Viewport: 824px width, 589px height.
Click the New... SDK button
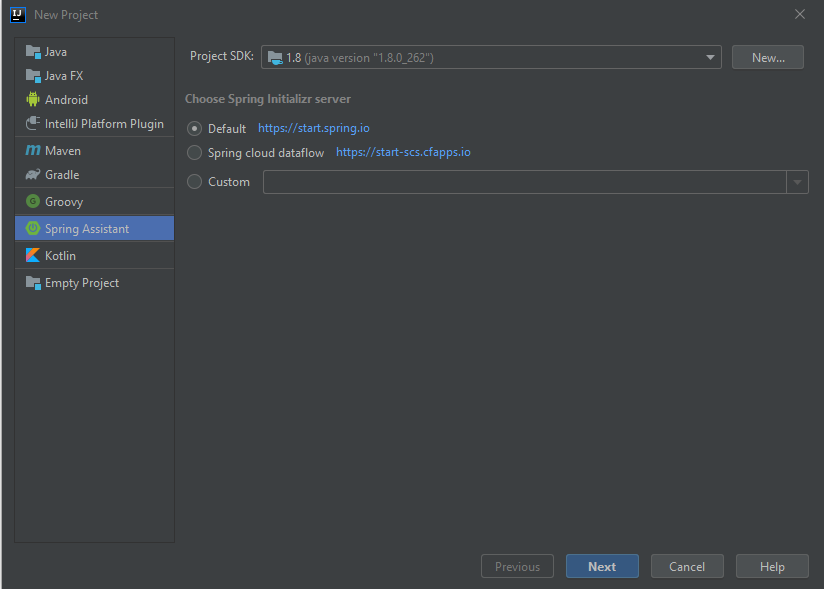click(x=768, y=58)
